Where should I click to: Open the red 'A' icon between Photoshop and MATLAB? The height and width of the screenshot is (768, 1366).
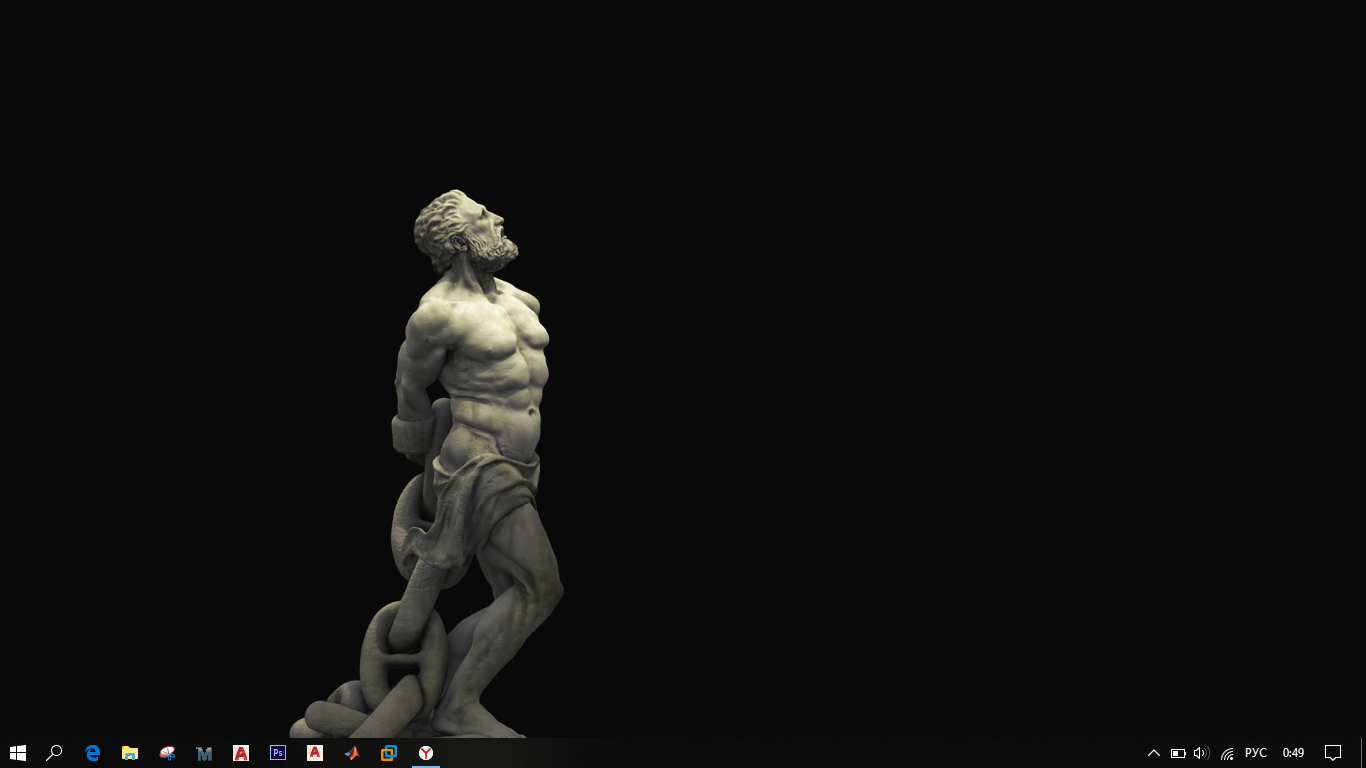315,753
